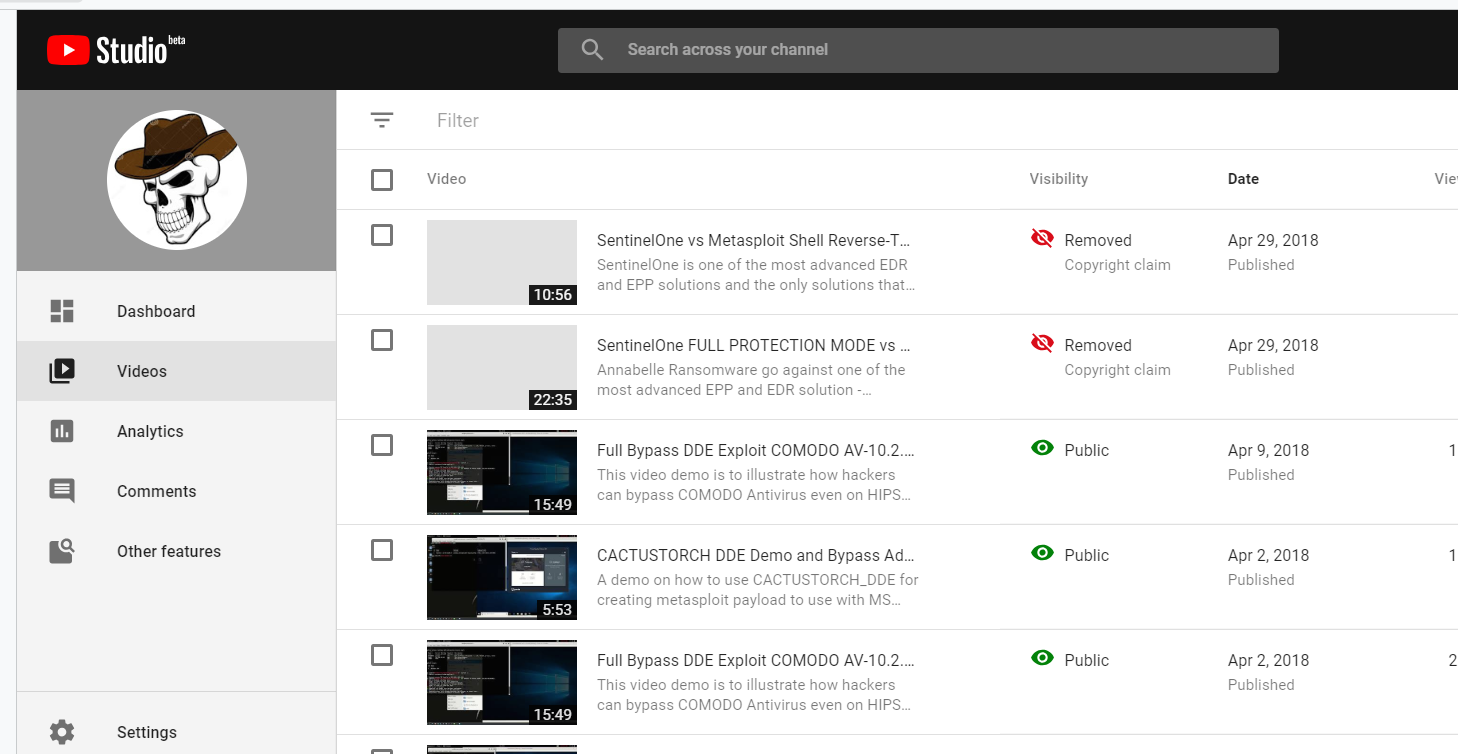Click the Apr 2 15:49 video thumbnail
Screen dimensions: 1458x754
point(502,682)
